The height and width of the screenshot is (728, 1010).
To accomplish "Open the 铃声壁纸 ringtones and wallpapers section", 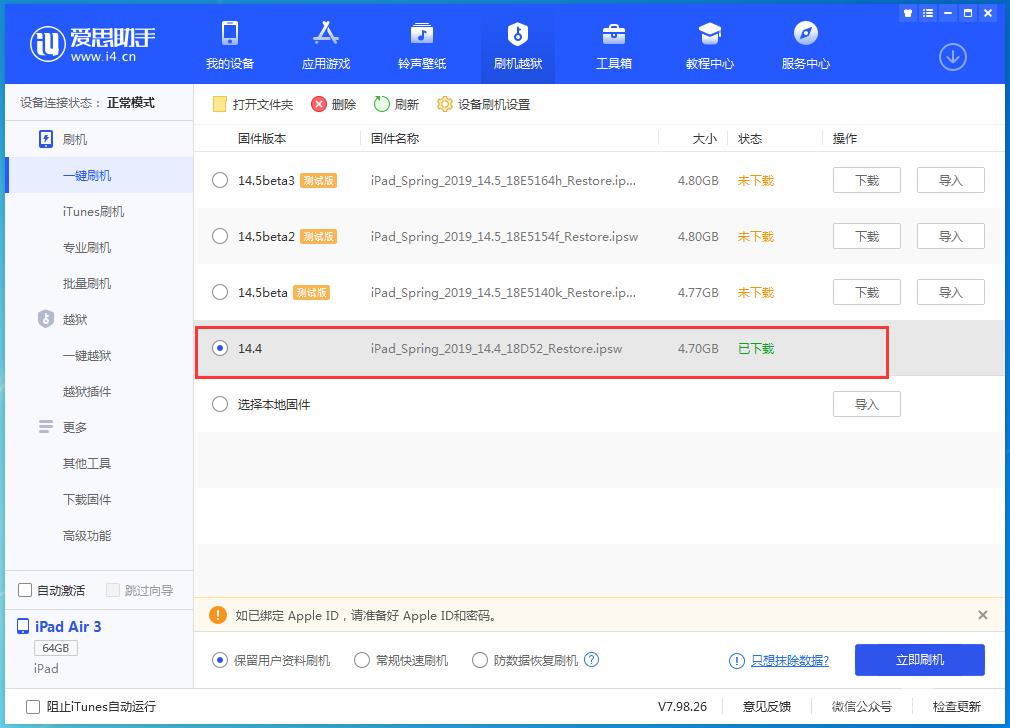I will click(x=422, y=44).
